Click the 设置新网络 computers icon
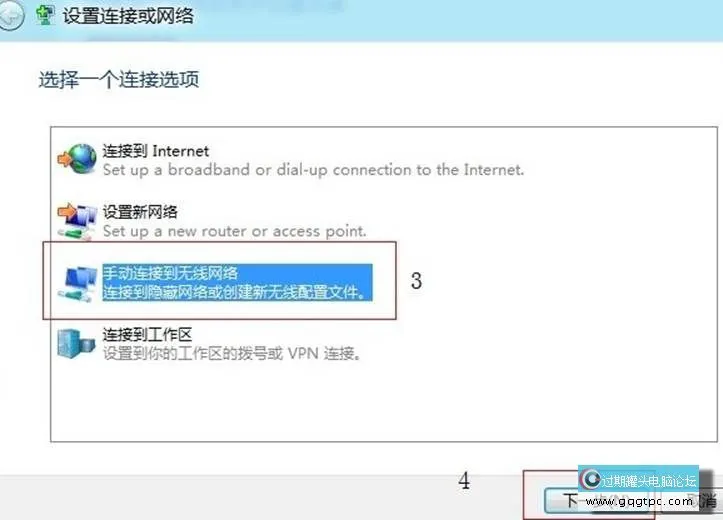723x520 pixels. (x=77, y=221)
